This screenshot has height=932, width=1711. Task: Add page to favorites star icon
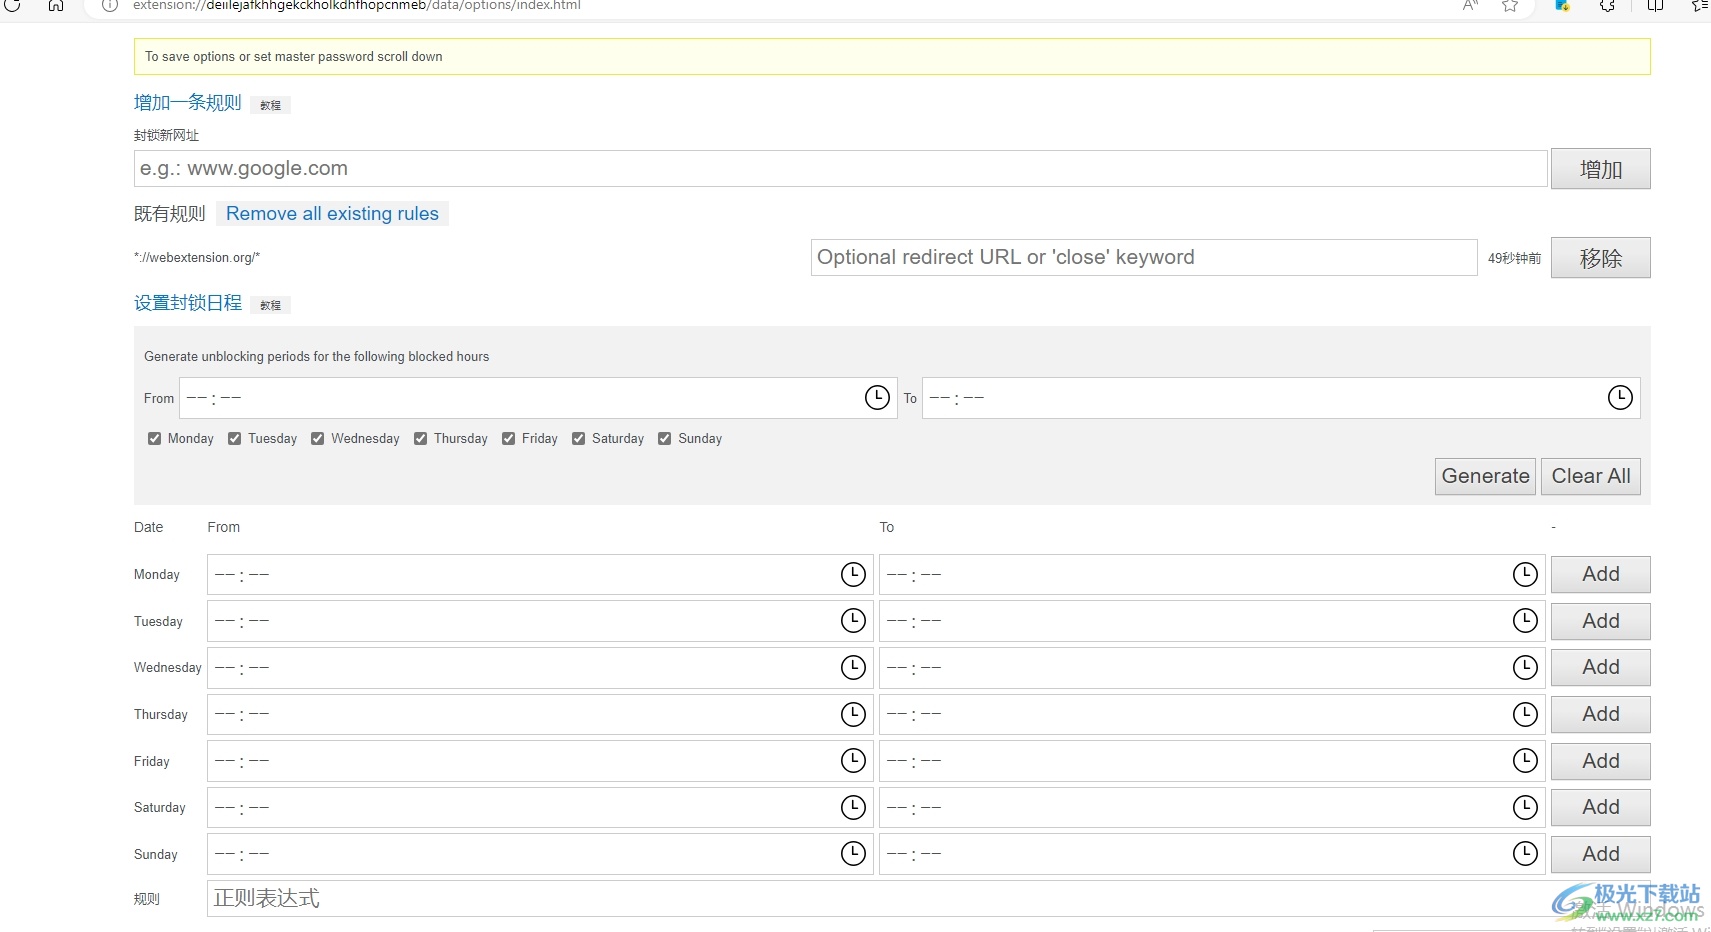point(1510,5)
